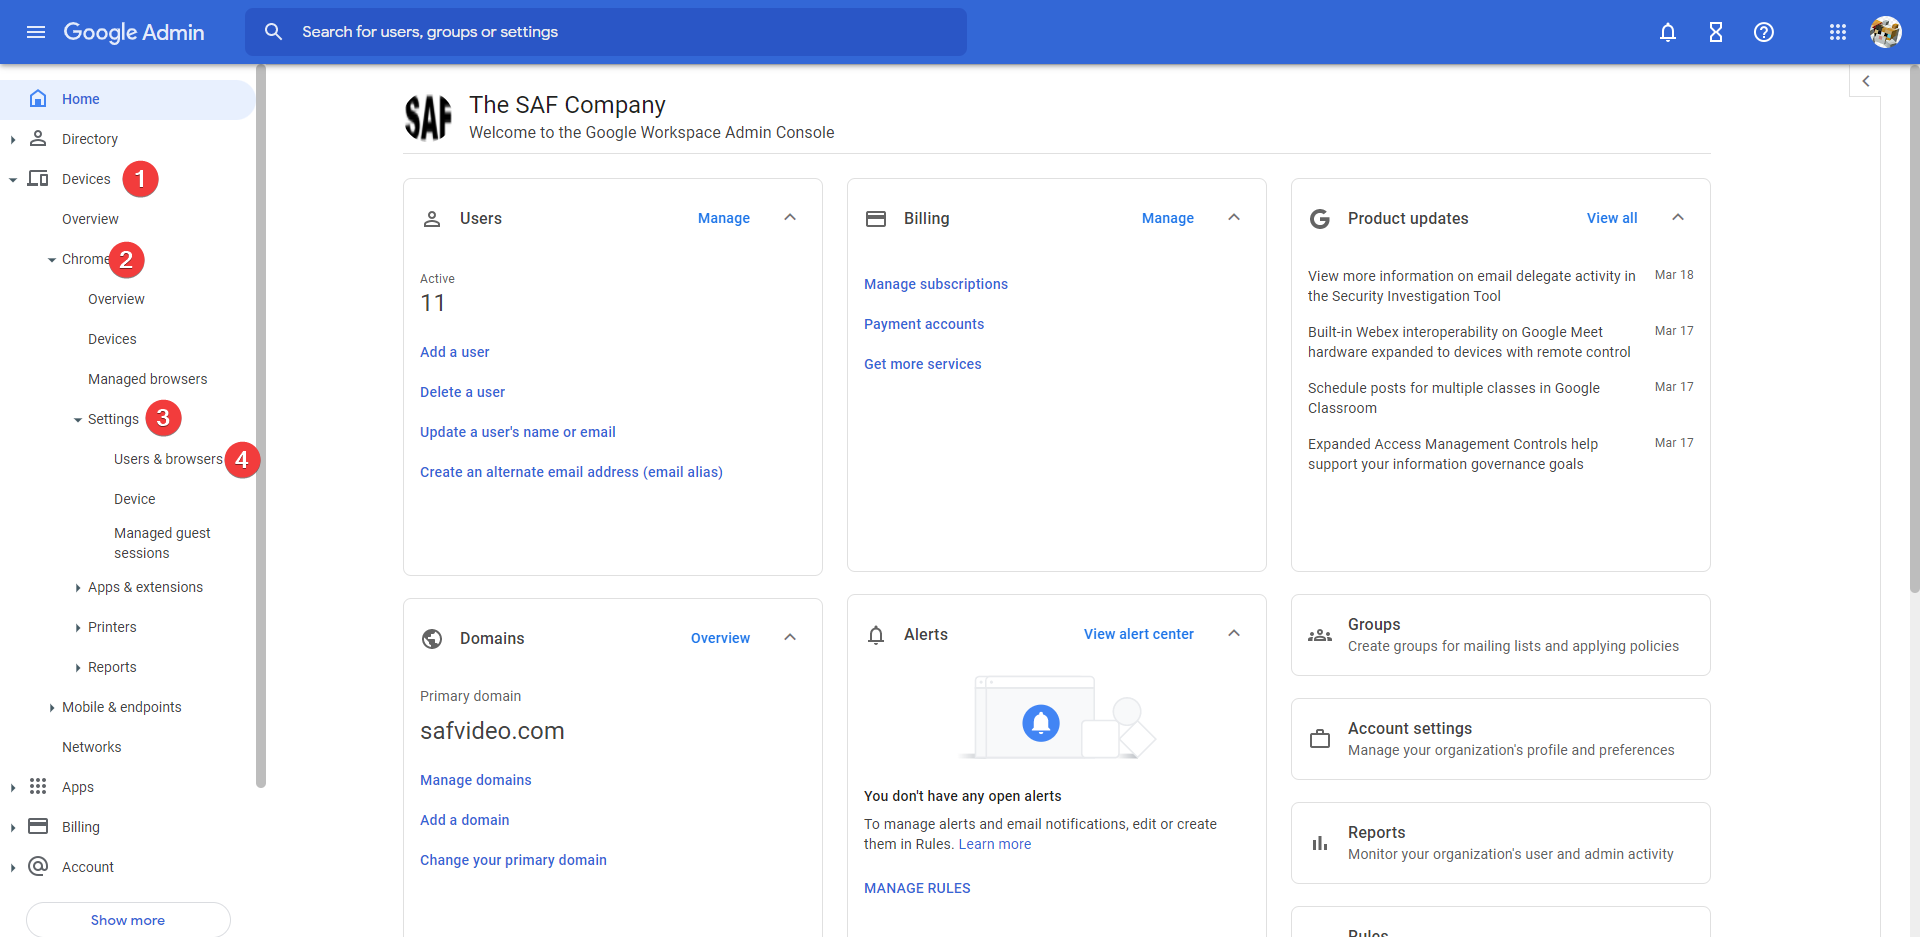Open Managed guest sessions

[x=162, y=543]
